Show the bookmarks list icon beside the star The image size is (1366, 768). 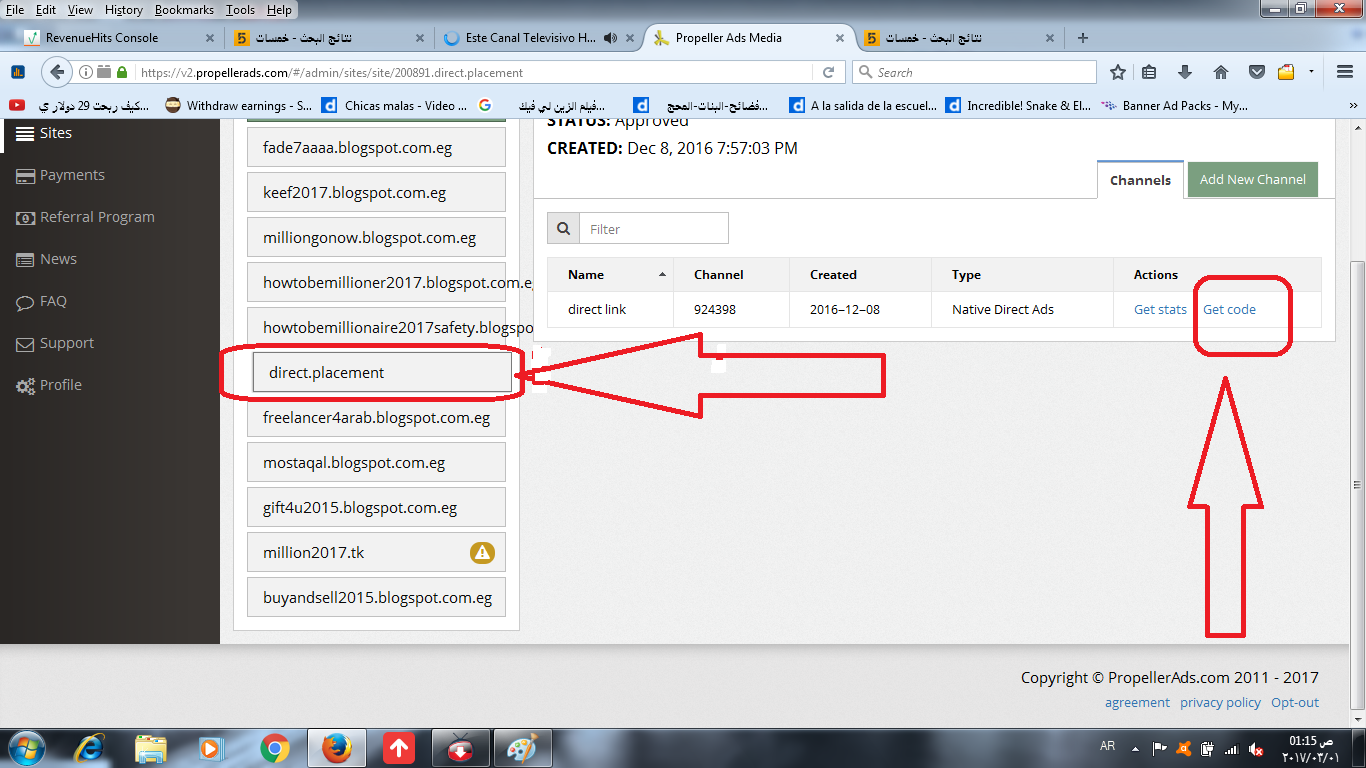tap(1149, 72)
